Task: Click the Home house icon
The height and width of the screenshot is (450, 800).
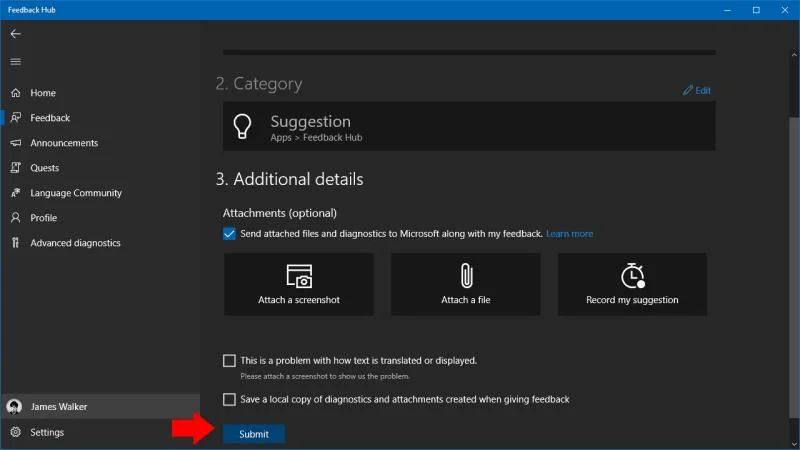Action: [16, 93]
